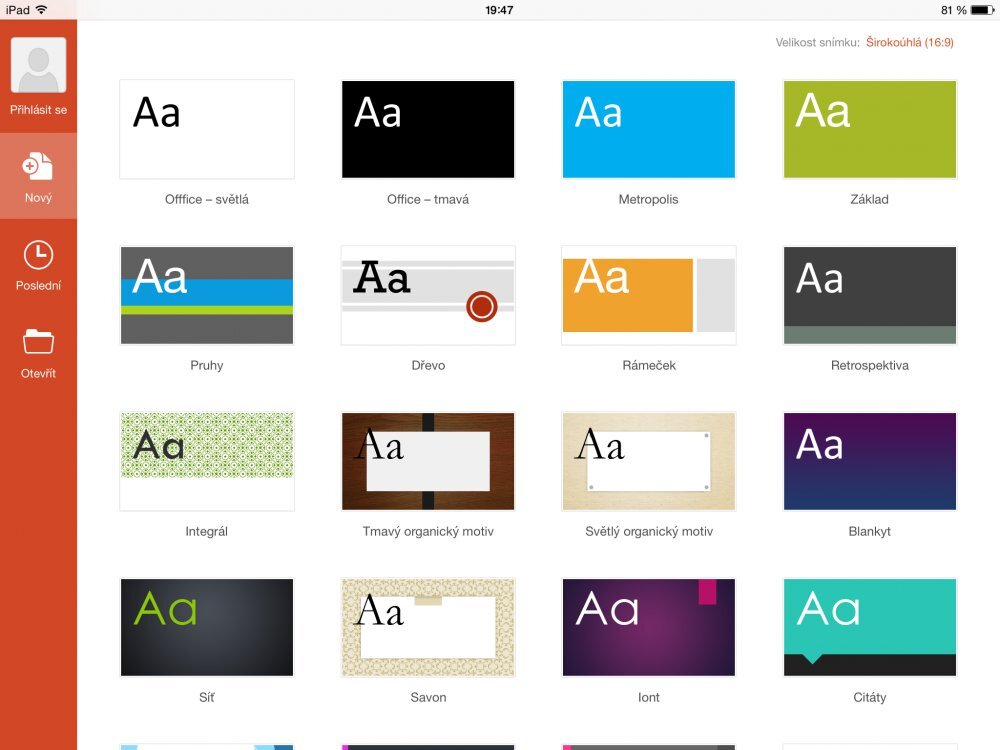The image size is (1000, 750).
Task: Select the Přihlásit se avatar icon
Action: 38,65
